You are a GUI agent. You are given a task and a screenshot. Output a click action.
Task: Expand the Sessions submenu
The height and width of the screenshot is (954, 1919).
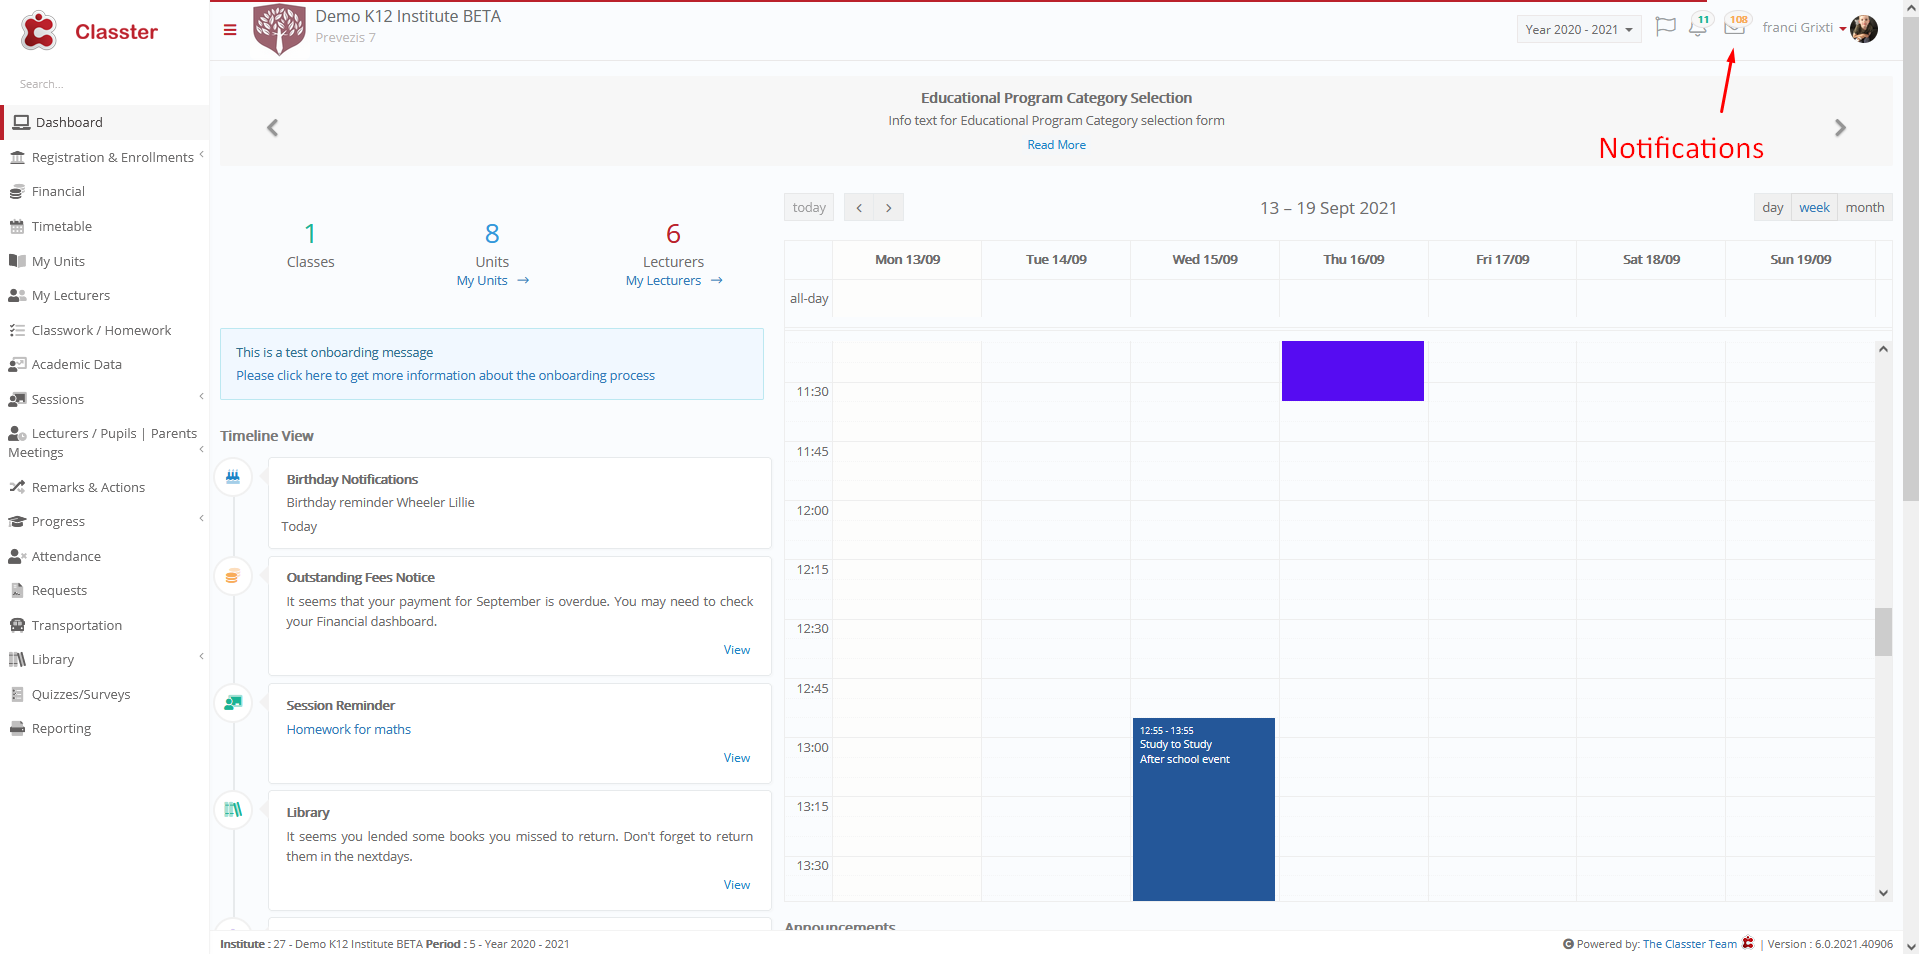pyautogui.click(x=201, y=397)
